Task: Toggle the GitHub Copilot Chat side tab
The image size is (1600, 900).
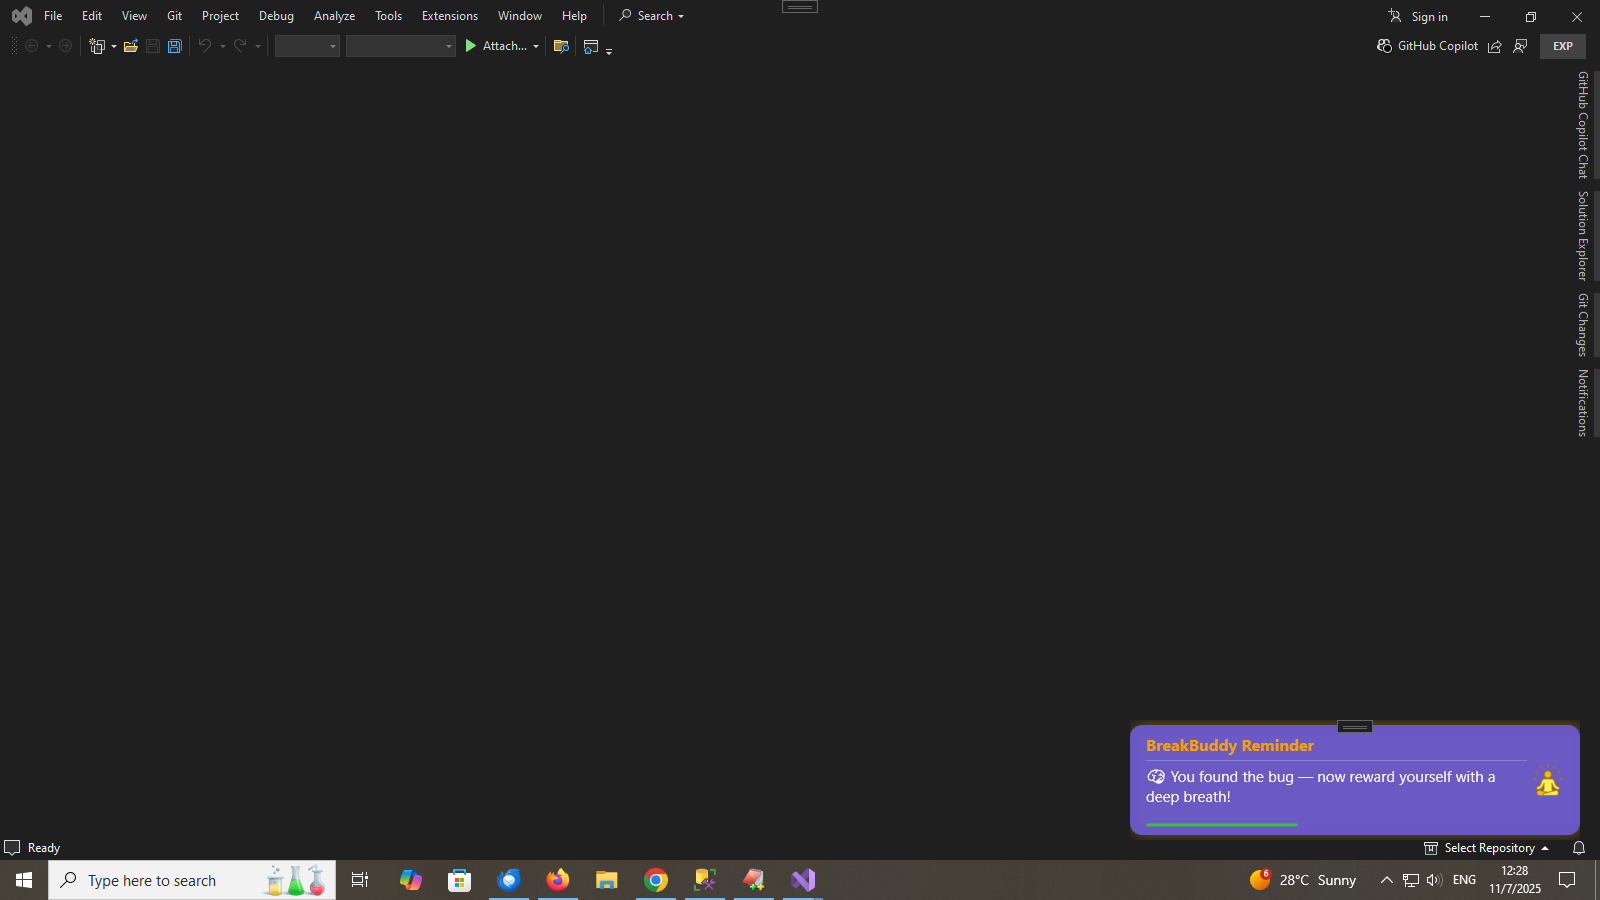Action: click(x=1583, y=125)
